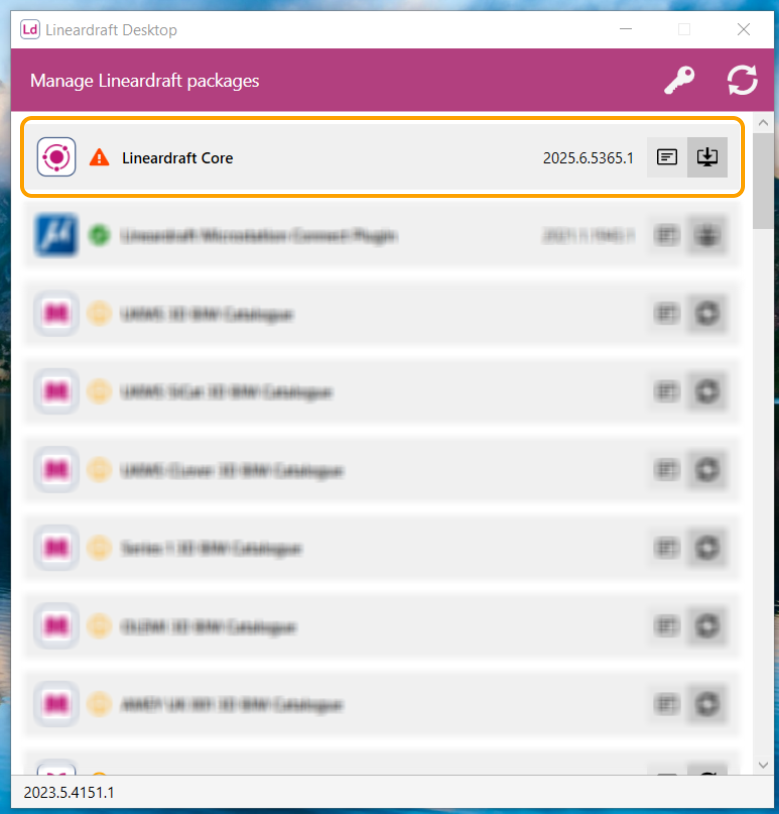Click version number 2025.6.5365.1
Viewport: 779px width, 814px height.
click(588, 158)
